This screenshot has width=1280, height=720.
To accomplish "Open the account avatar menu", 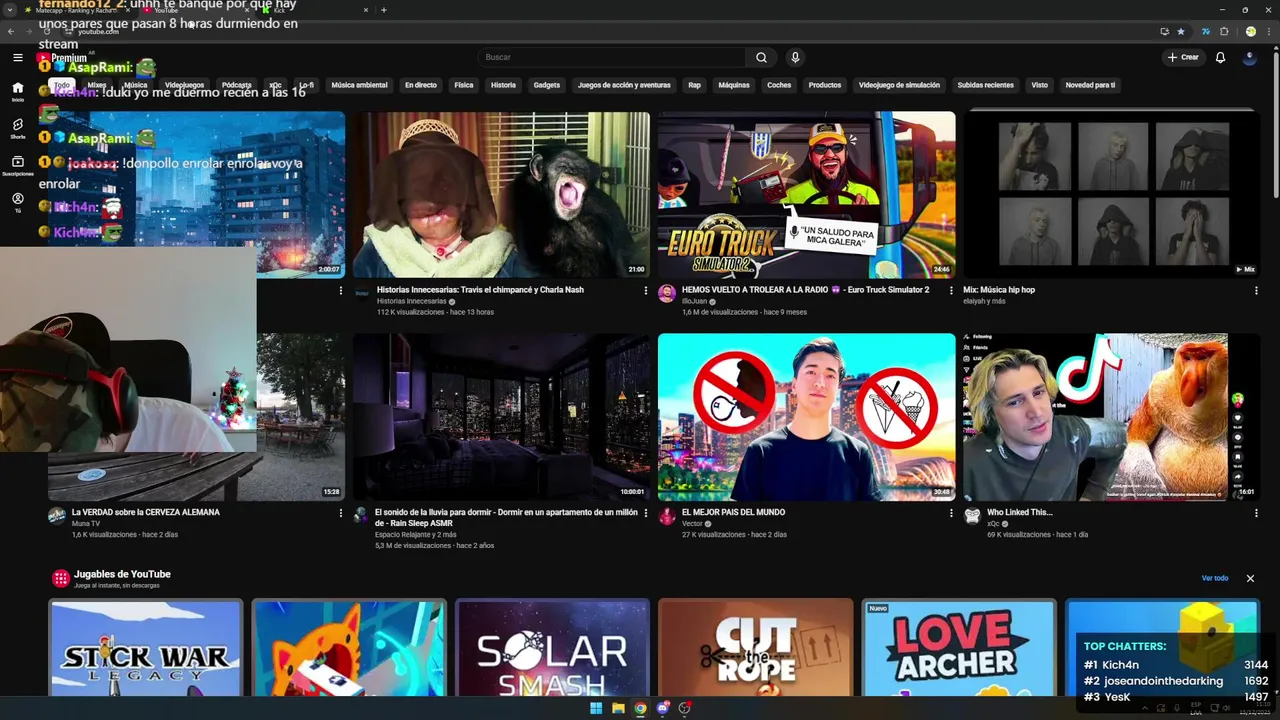I will [1249, 57].
